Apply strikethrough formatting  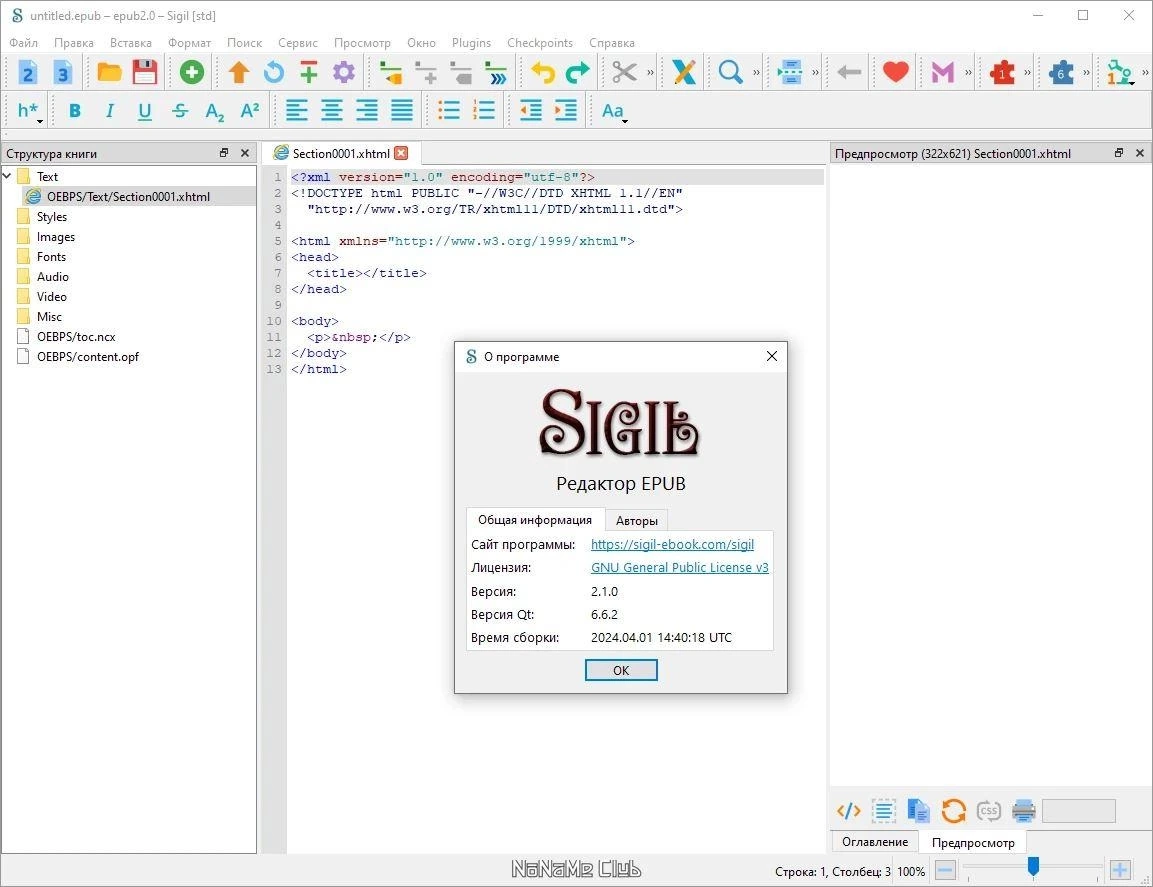click(179, 110)
